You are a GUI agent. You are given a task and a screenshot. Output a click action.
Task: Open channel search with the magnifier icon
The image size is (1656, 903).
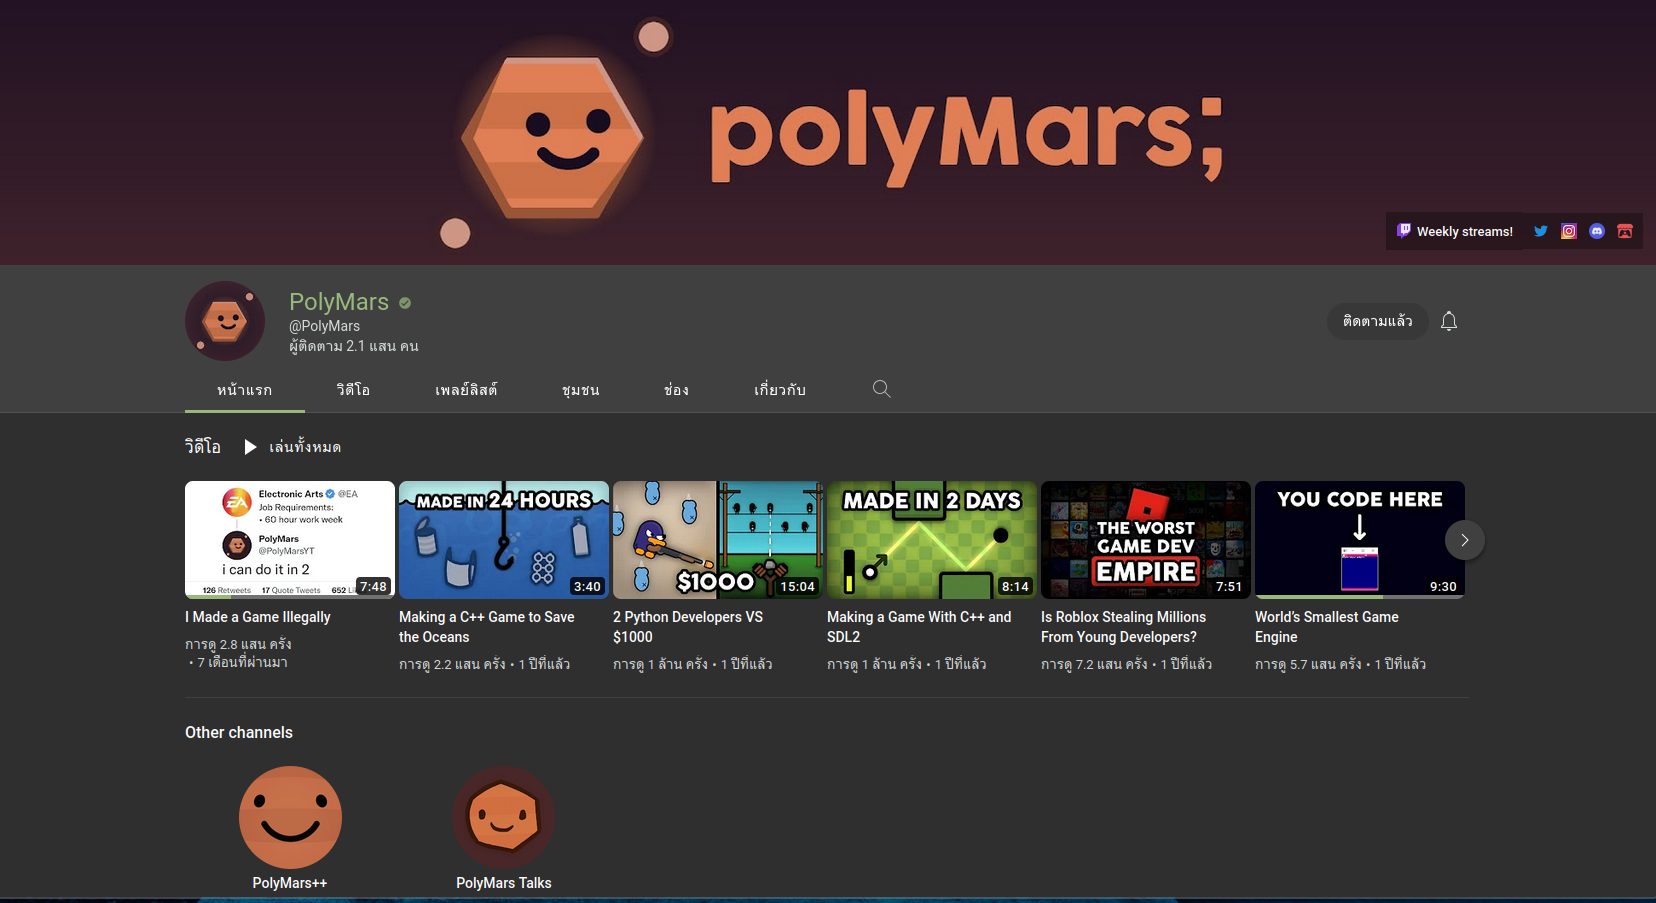pyautogui.click(x=881, y=389)
